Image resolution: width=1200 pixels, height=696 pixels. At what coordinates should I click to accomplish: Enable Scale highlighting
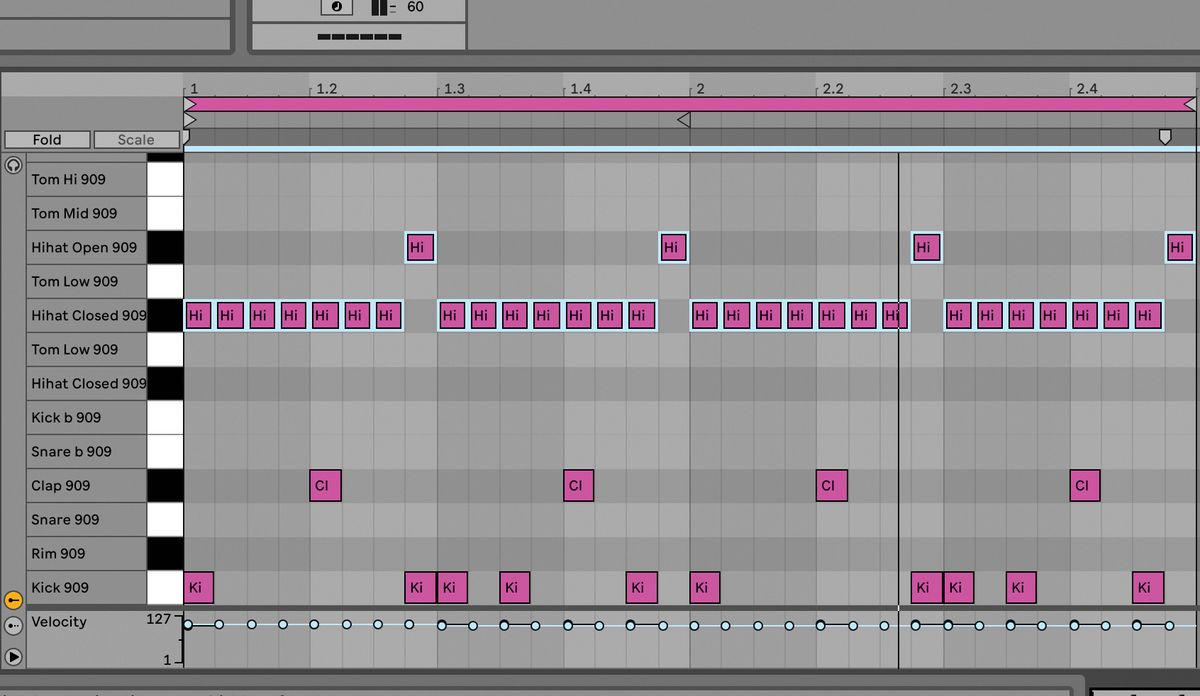135,139
